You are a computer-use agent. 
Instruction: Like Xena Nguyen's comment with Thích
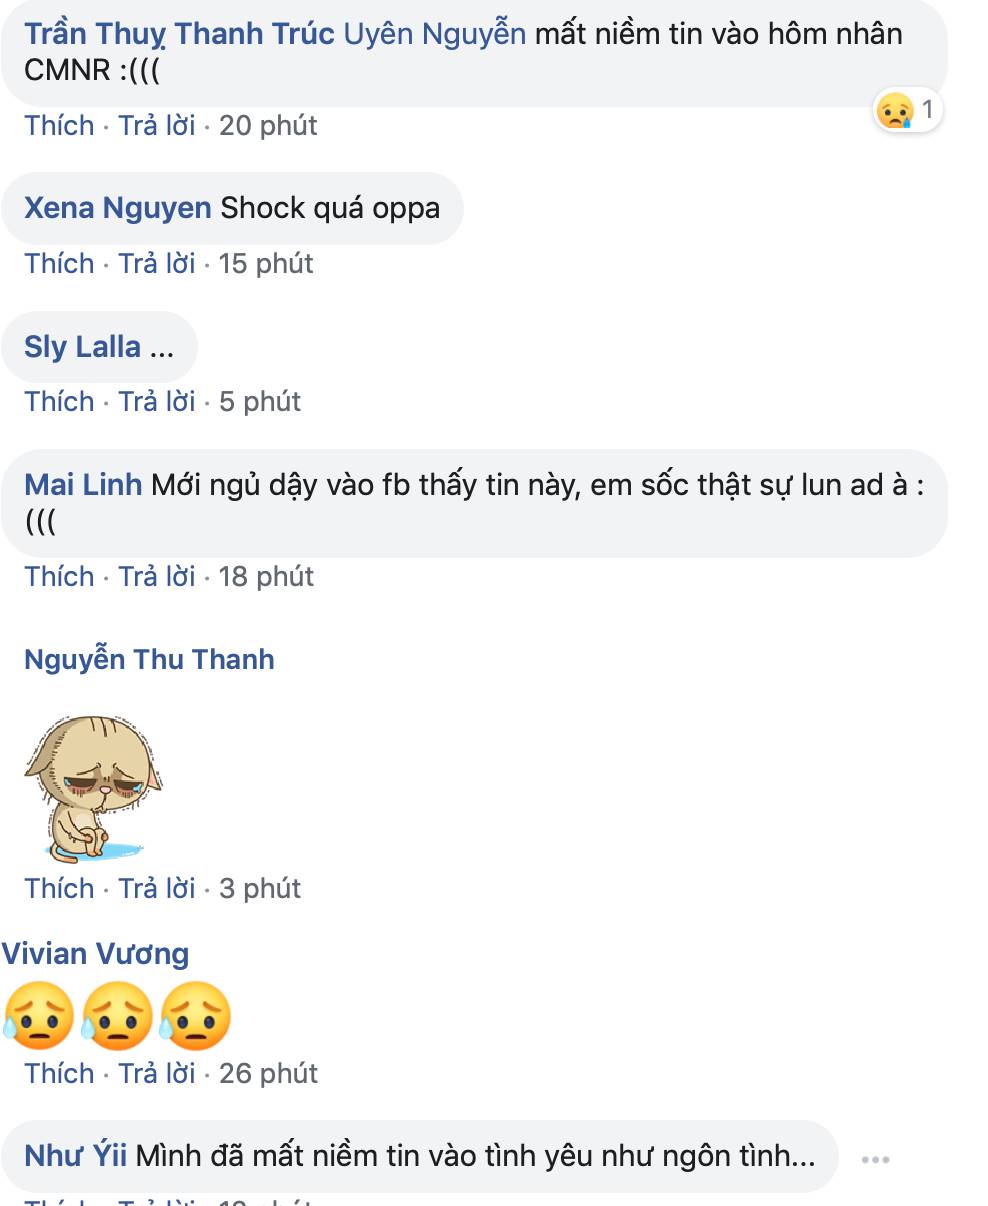tap(59, 263)
